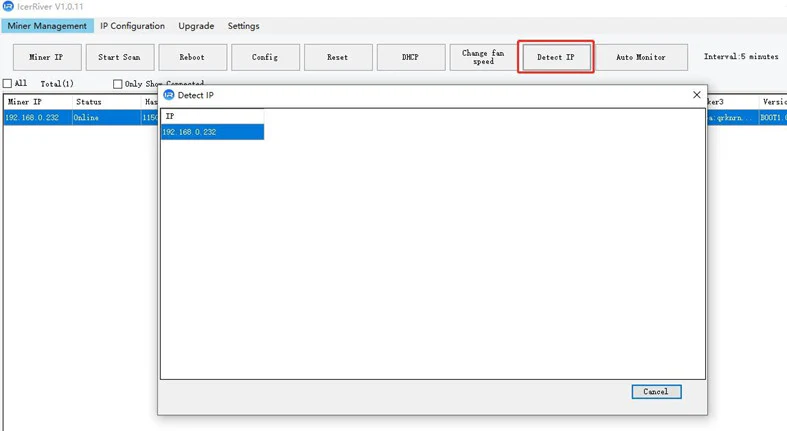Viewport: 787px width, 431px height.
Task: Sort by the Status column header
Action: coord(89,102)
